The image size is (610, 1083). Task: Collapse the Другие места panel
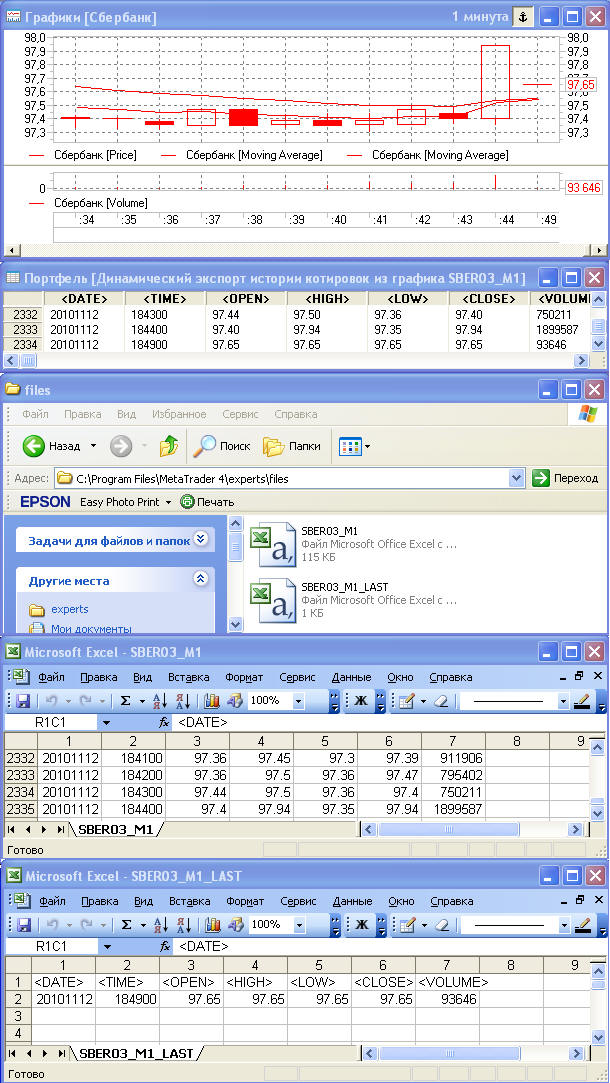[201, 579]
